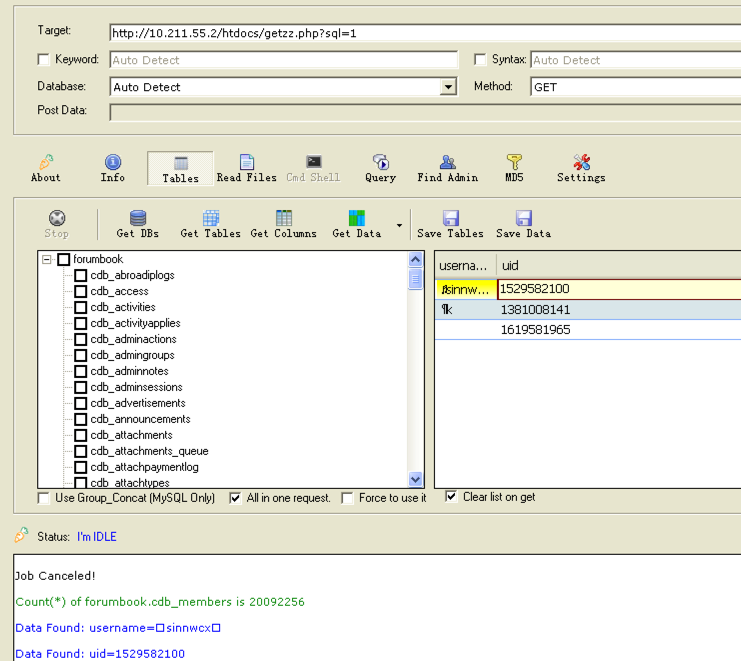Open the Get Data dropdown arrow
This screenshot has width=741, height=661.
(x=399, y=225)
